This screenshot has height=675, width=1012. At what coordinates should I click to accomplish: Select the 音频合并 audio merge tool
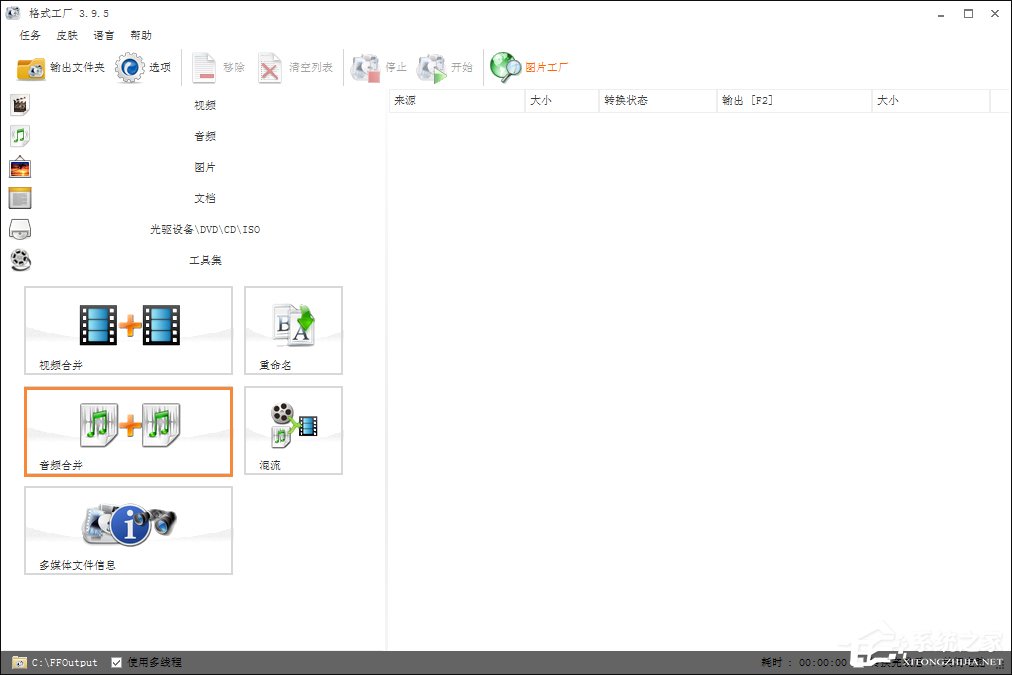pyautogui.click(x=129, y=431)
